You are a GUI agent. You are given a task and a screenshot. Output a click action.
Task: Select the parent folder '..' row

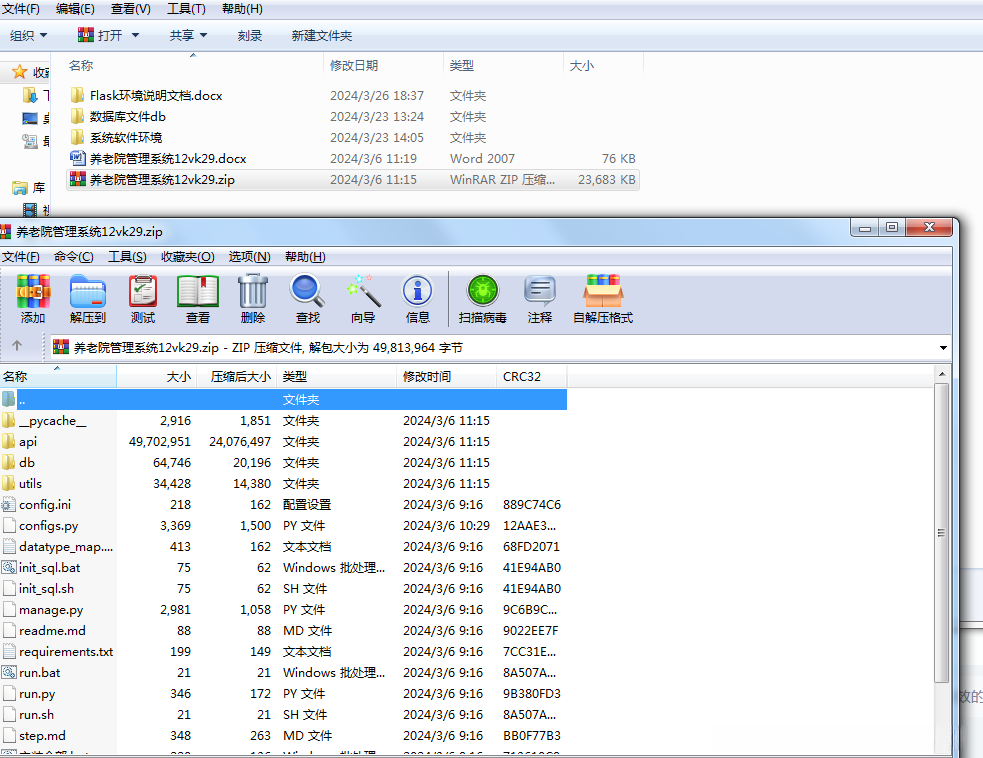[283, 399]
